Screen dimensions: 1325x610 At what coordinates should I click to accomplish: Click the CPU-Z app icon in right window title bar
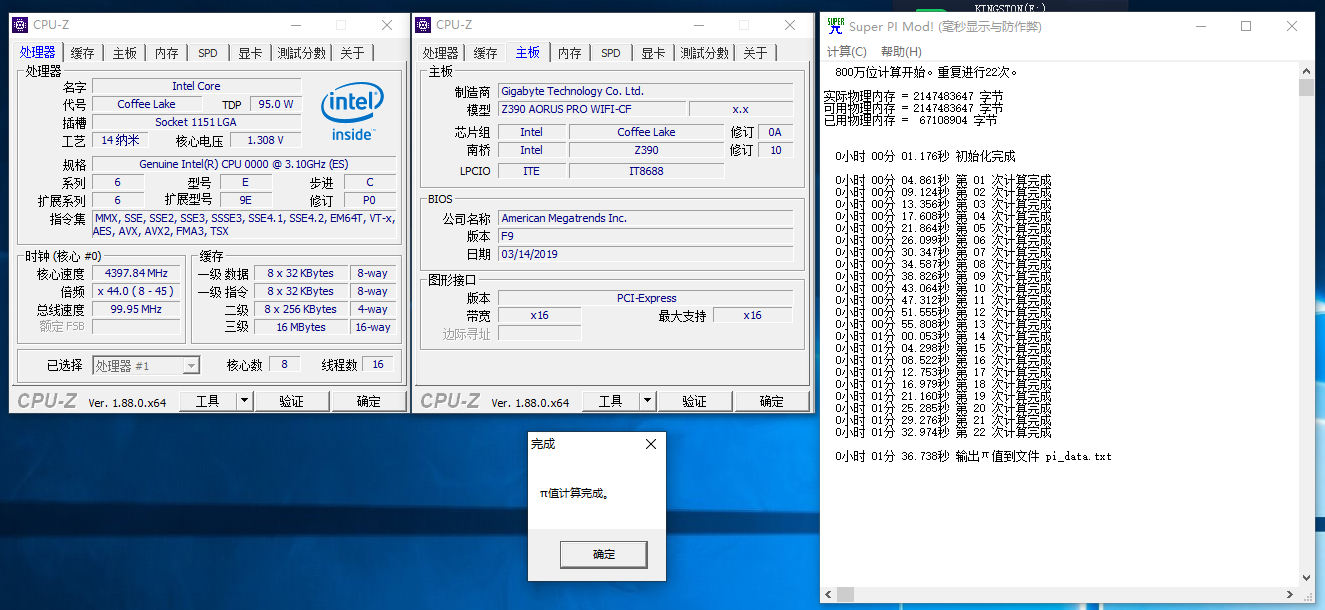(x=424, y=25)
